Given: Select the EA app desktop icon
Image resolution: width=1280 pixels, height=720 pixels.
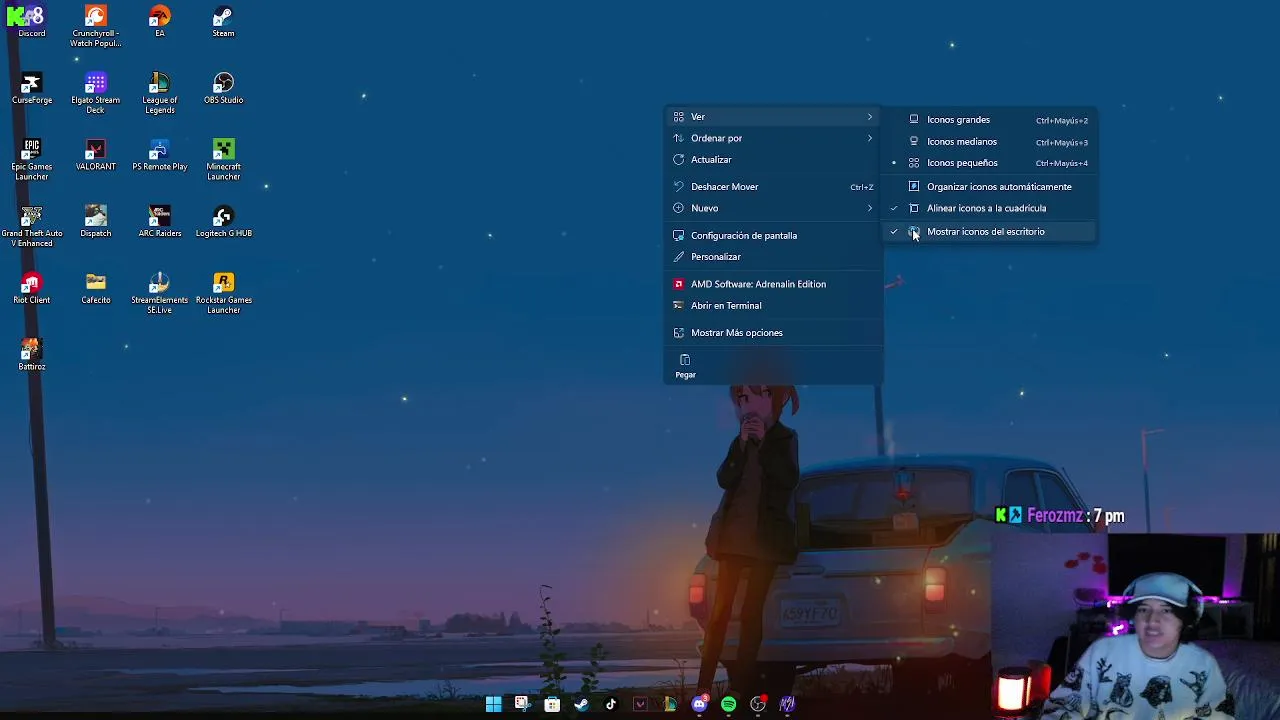Looking at the screenshot, I should [160, 22].
